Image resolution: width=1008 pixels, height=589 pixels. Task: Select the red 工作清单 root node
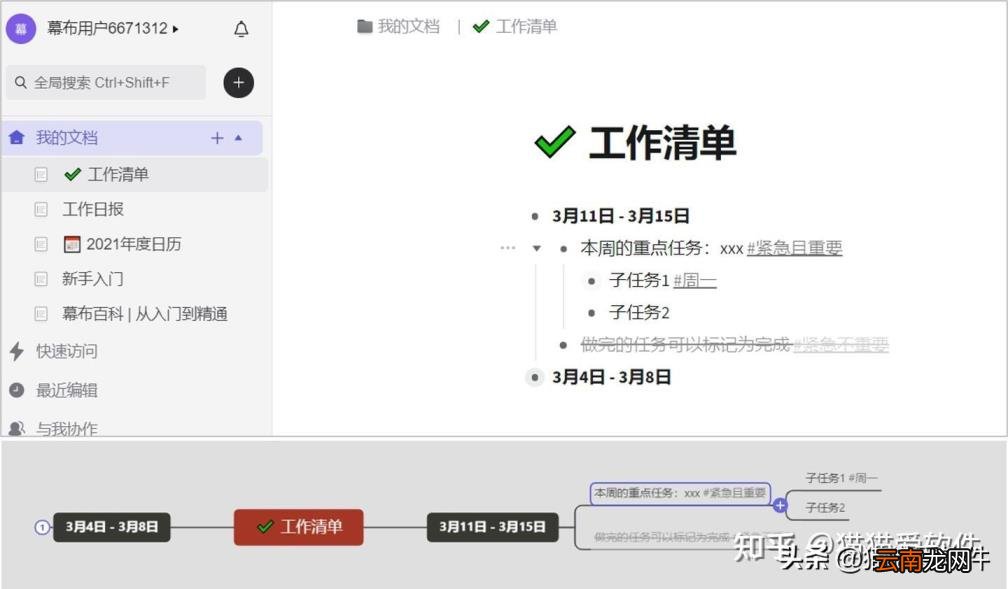coord(298,527)
